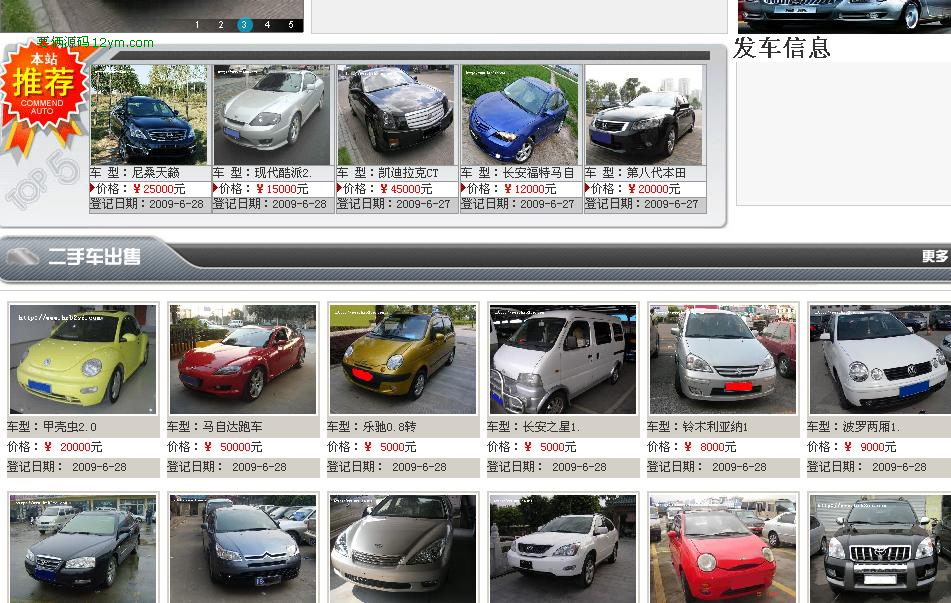Image resolution: width=951 pixels, height=603 pixels.
Task: Open the red 马自达跑车 car photo
Action: tap(243, 359)
